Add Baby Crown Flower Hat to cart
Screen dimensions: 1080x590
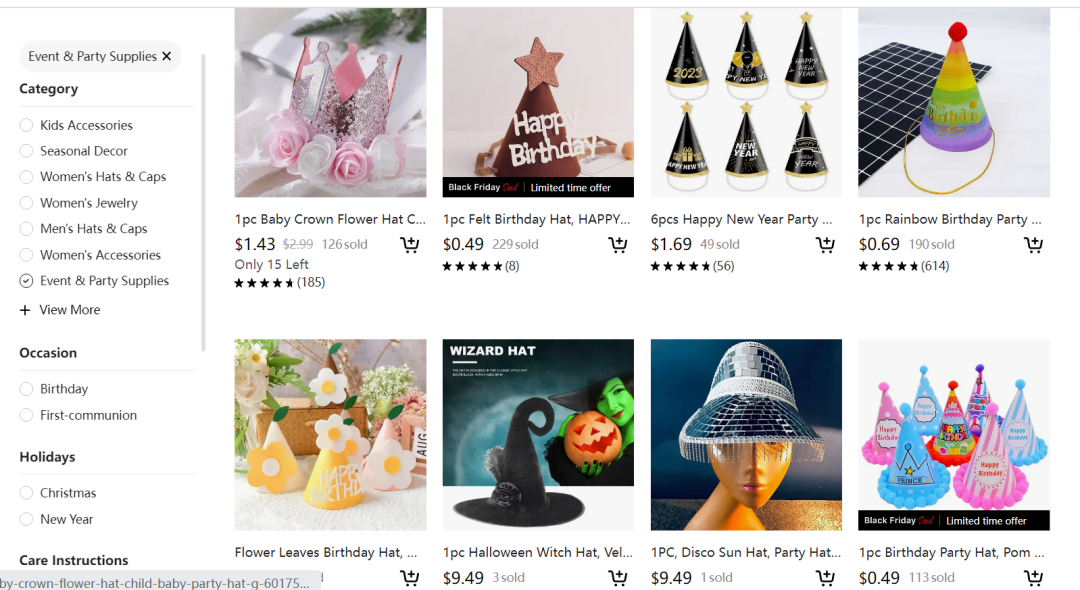pos(410,244)
